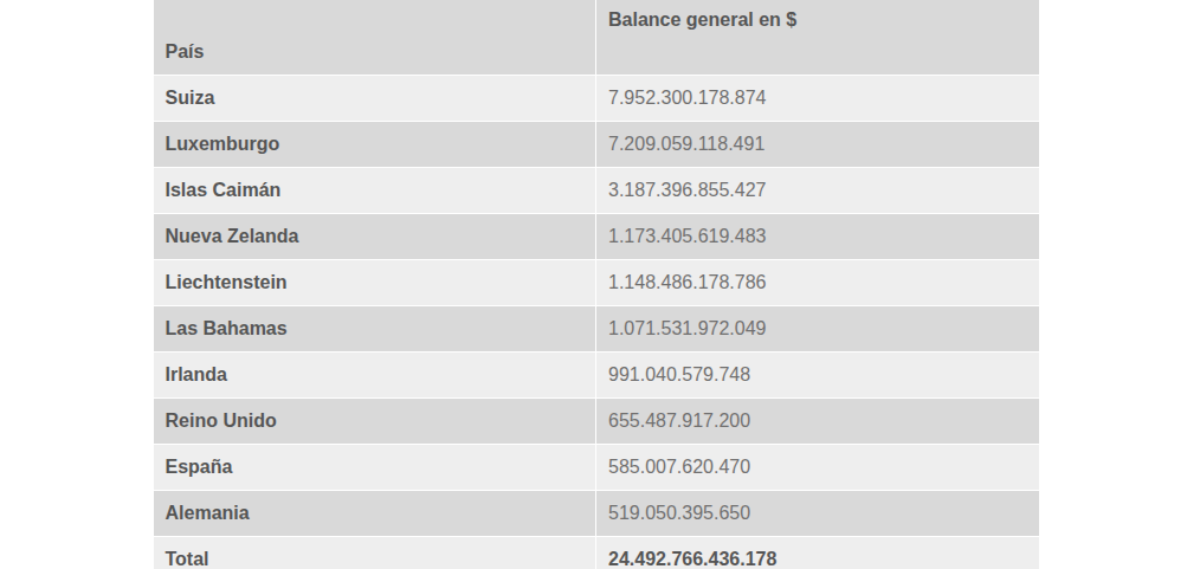Click the Islas Caimán balance 3.187.396.855.427
The image size is (1200, 569).
(687, 190)
